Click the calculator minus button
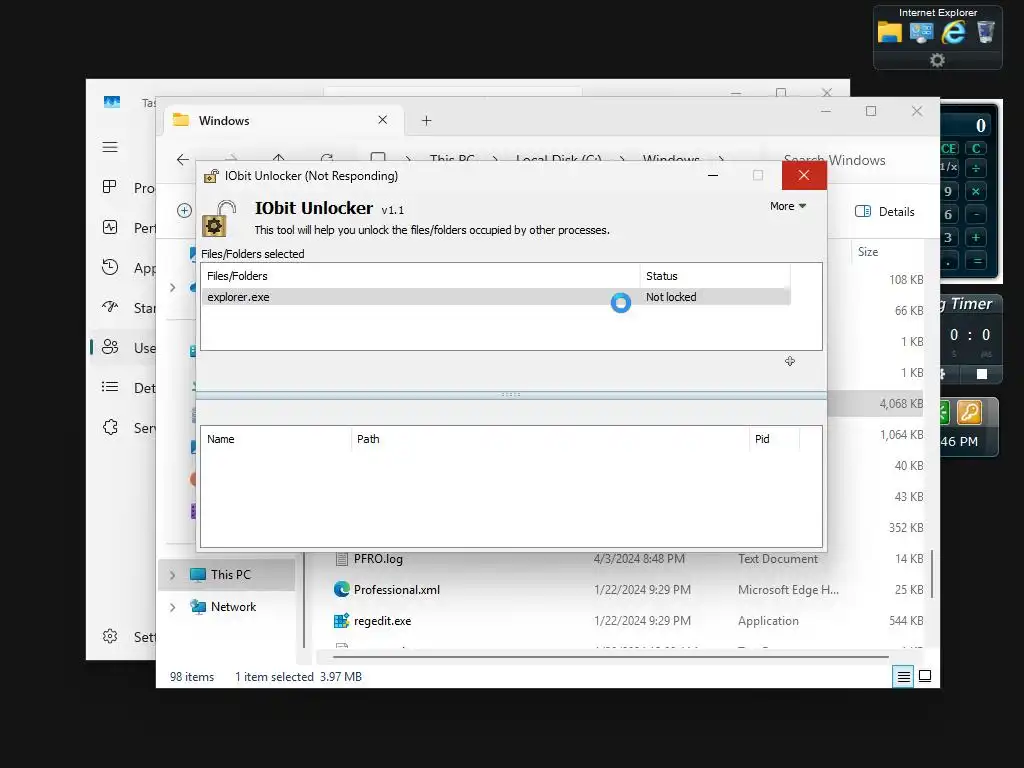Screen dimensions: 1024x768 coord(976,214)
